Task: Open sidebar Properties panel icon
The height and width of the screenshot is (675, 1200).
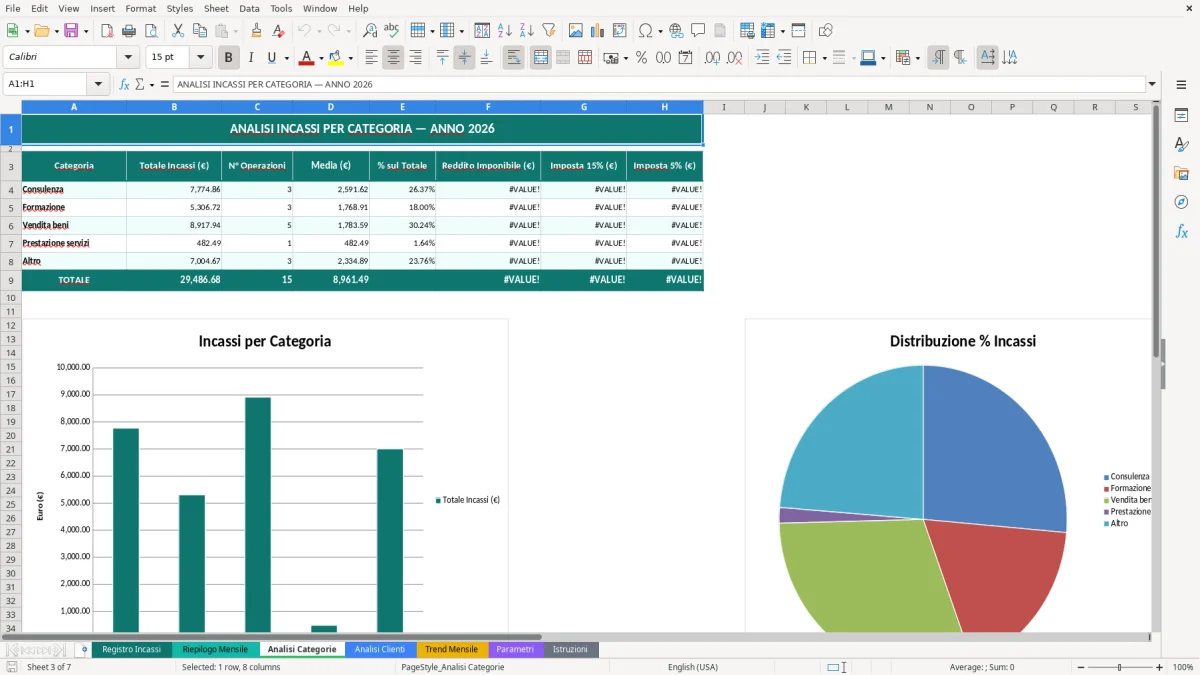Action: pos(1181,116)
